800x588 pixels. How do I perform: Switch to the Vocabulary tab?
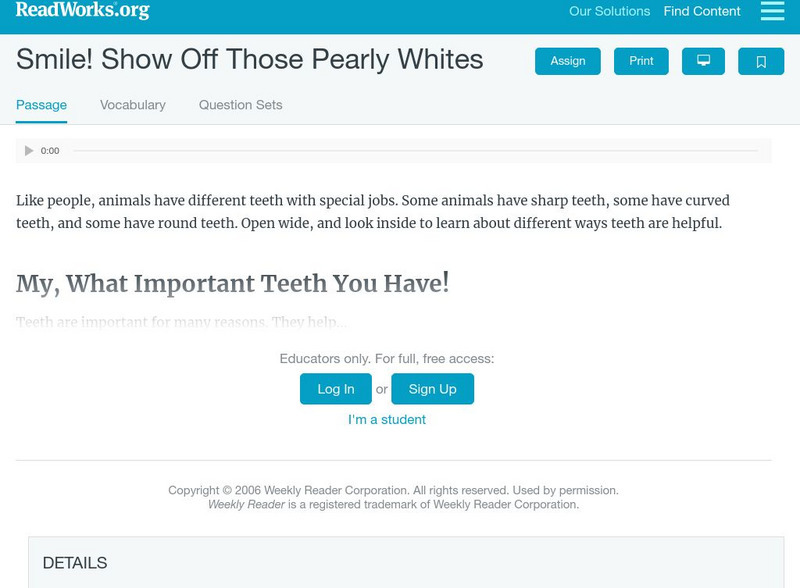coord(133,105)
